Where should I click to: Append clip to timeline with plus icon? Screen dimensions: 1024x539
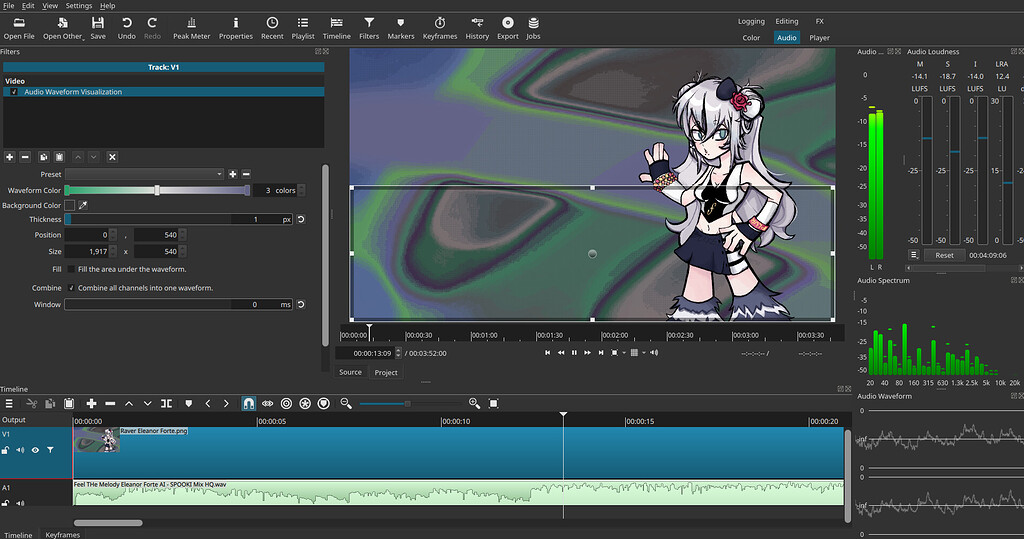[x=91, y=404]
